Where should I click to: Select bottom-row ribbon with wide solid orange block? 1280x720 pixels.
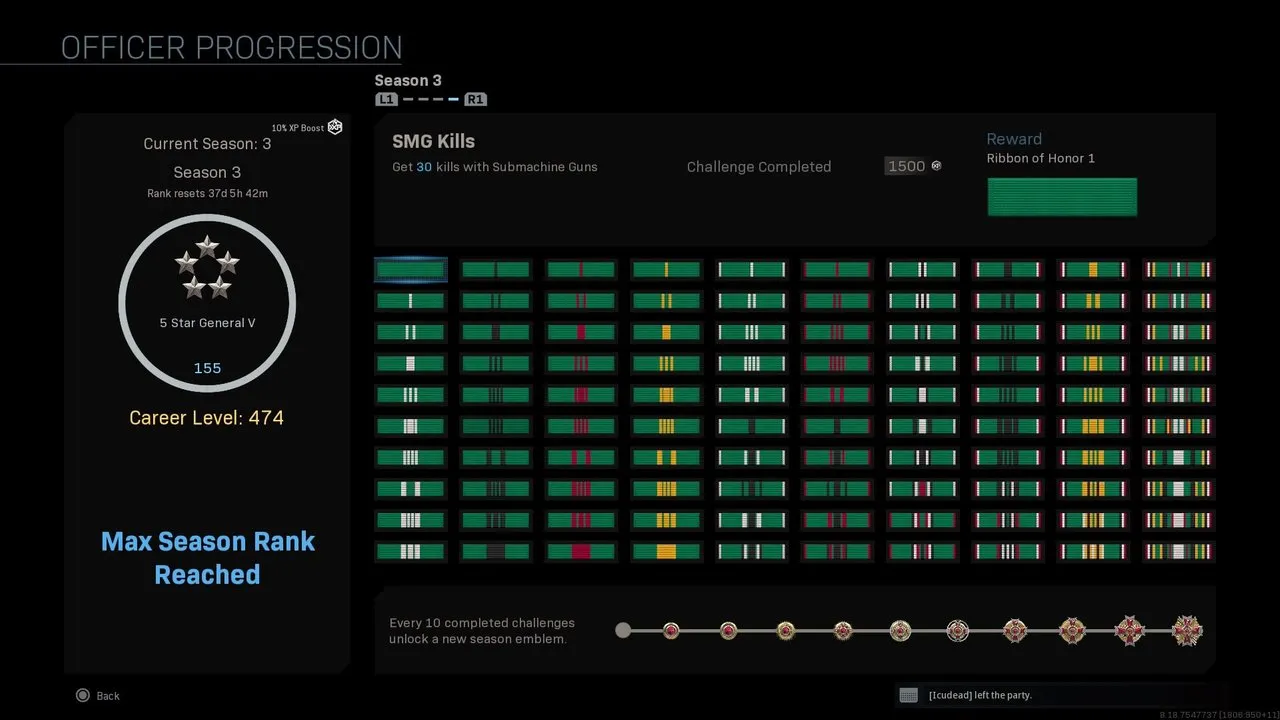coord(666,551)
